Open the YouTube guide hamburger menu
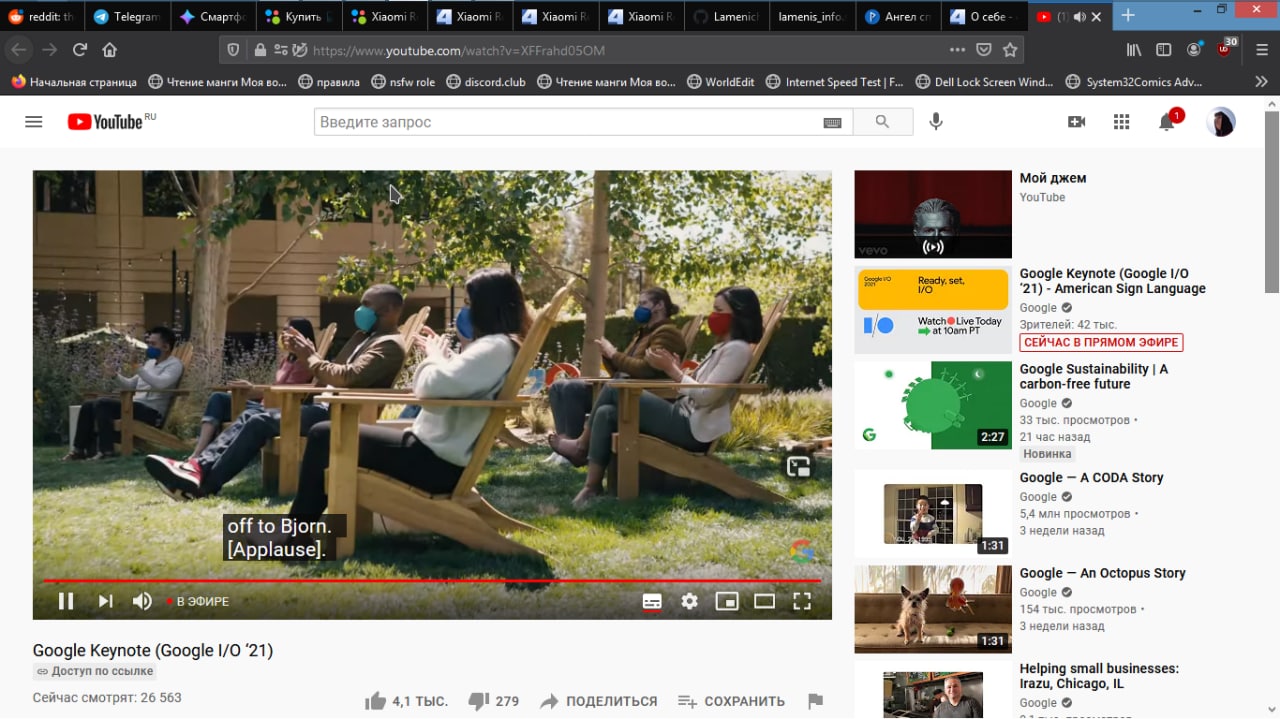 pyautogui.click(x=34, y=122)
